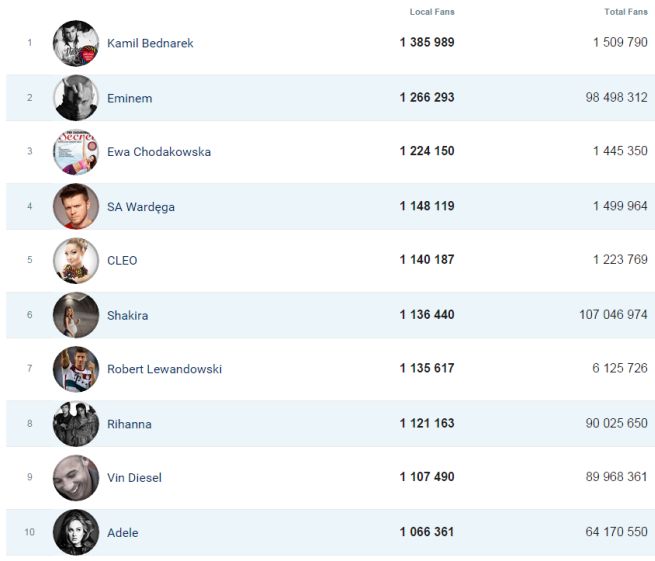
Task: Visit the SA Wardęga page link
Action: tap(141, 207)
